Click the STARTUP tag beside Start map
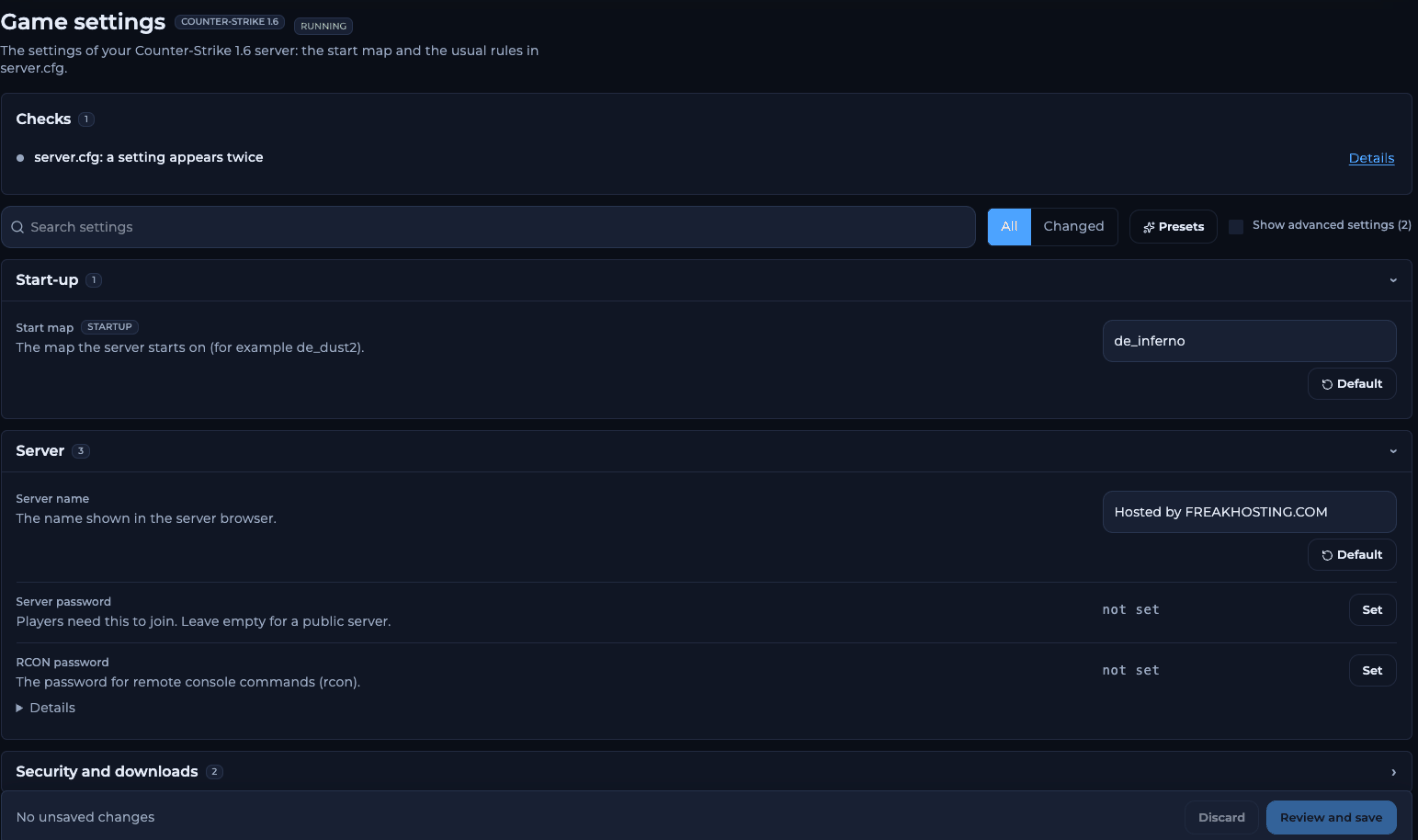This screenshot has width=1418, height=840. point(109,327)
